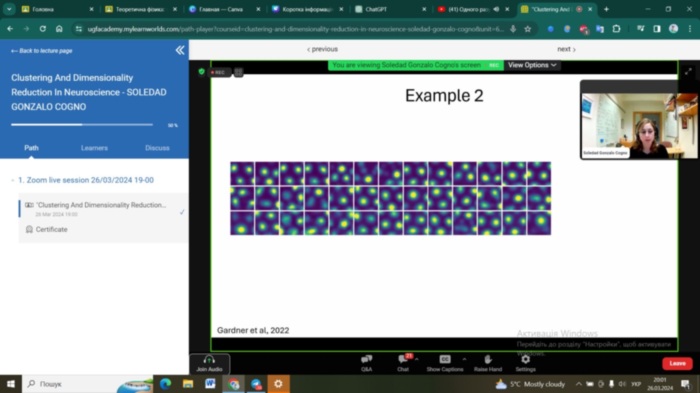Switch to the Learners tab
This screenshot has height=393, width=700.
(94, 148)
